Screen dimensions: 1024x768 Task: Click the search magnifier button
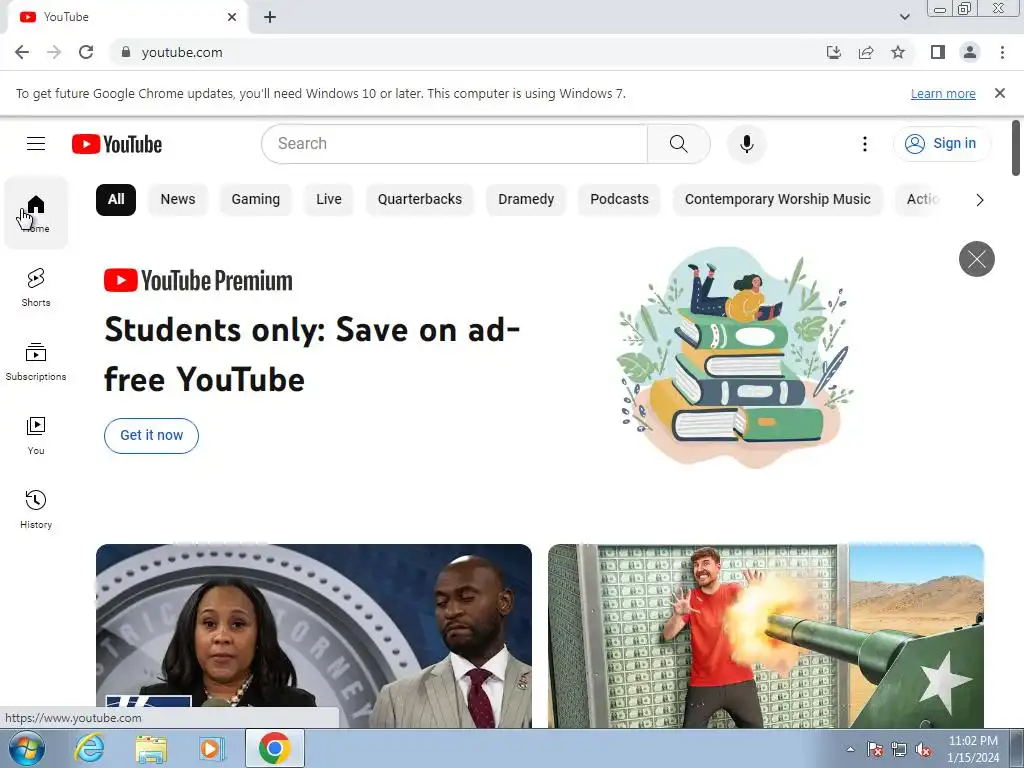point(679,144)
